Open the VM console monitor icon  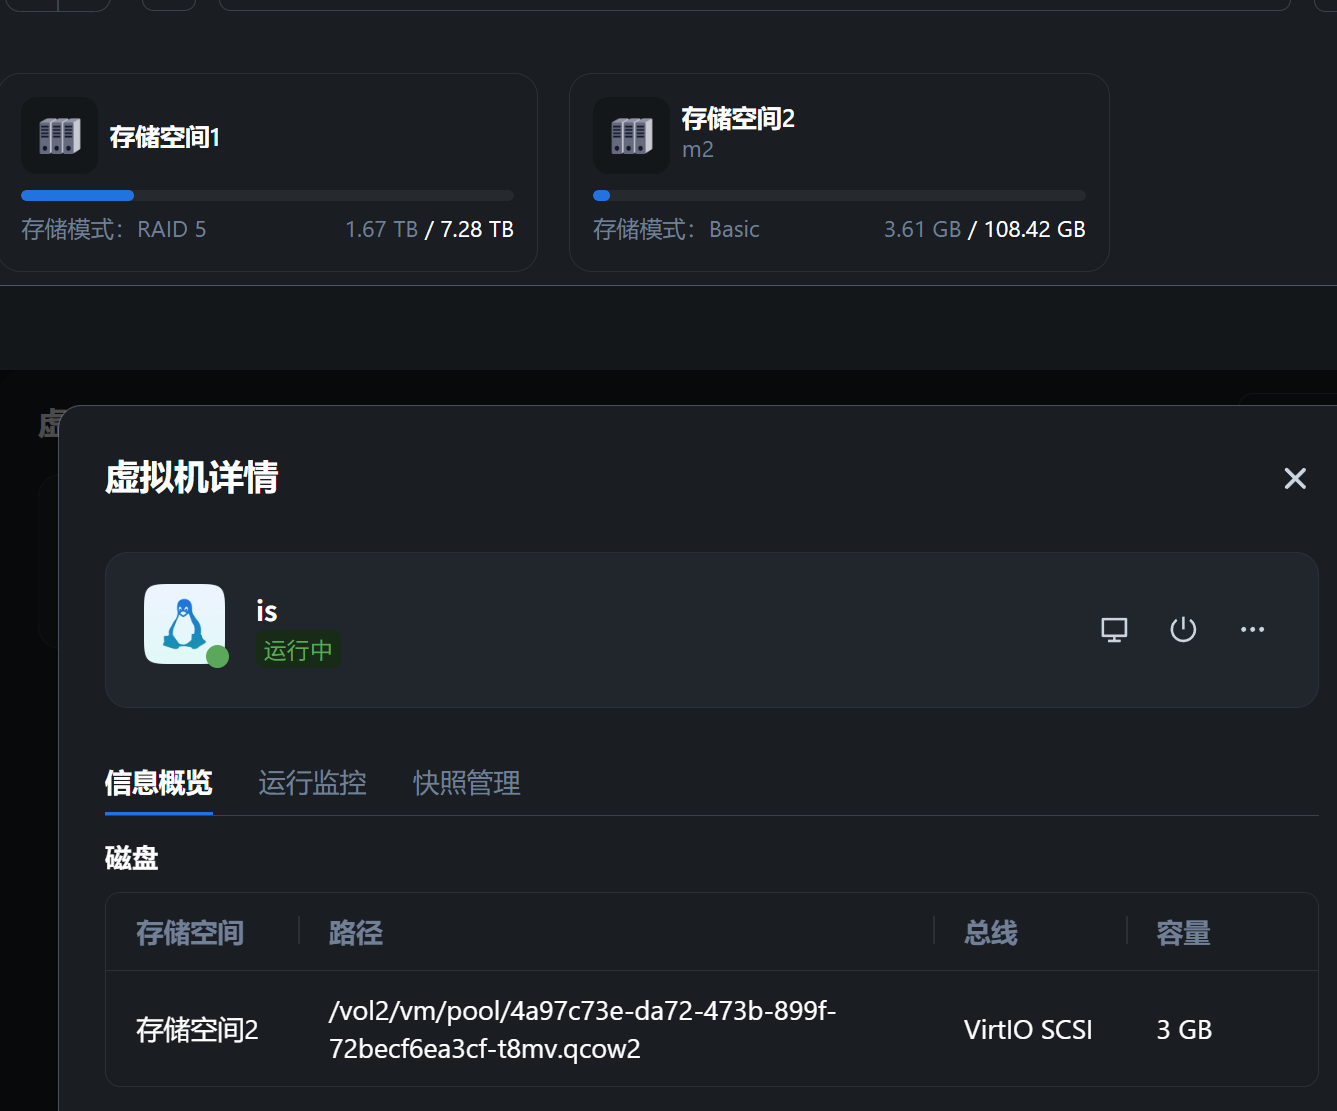tap(1114, 629)
